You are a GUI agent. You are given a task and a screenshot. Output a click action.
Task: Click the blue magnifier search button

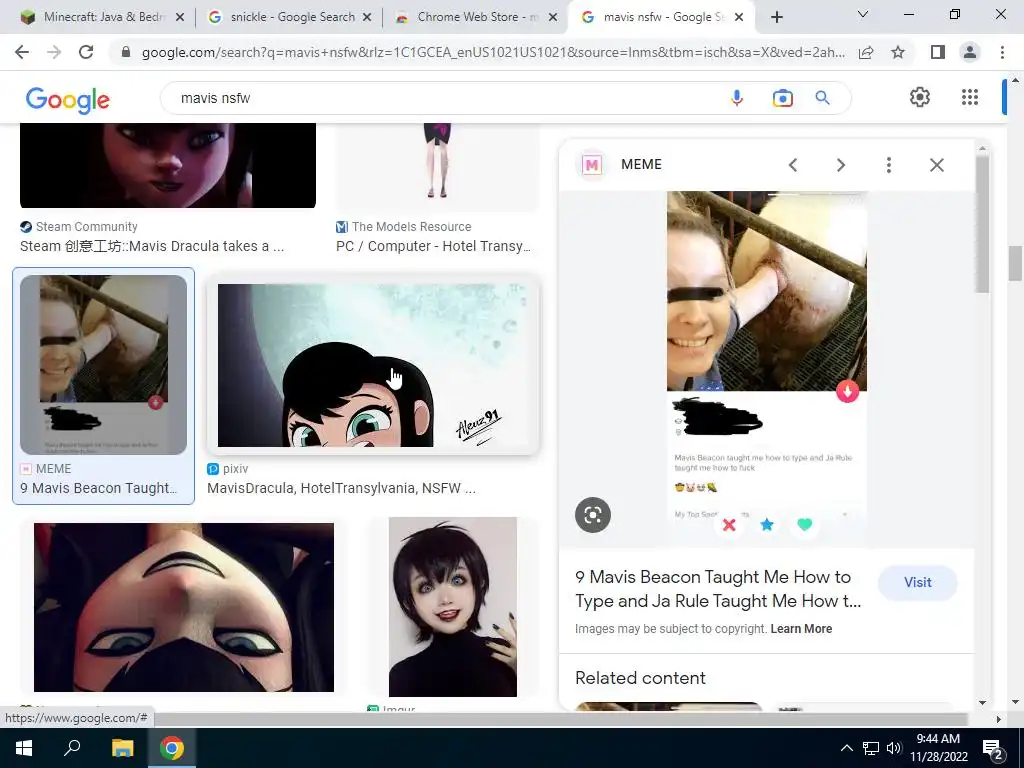tap(822, 98)
